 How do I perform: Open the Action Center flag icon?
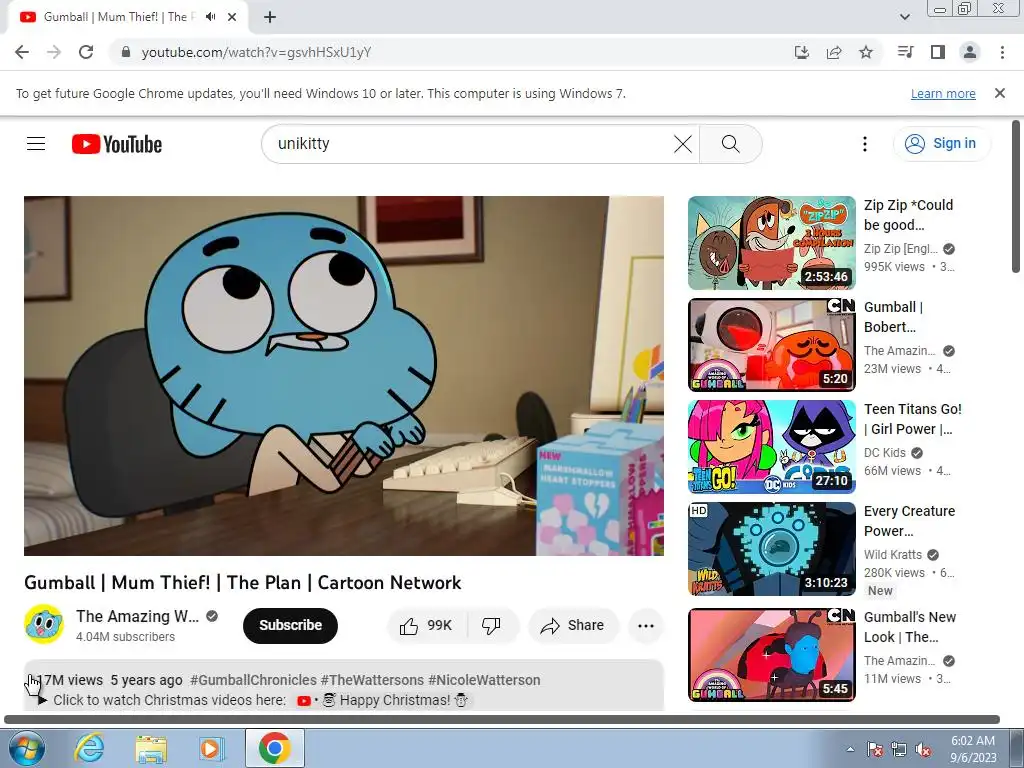[874, 750]
